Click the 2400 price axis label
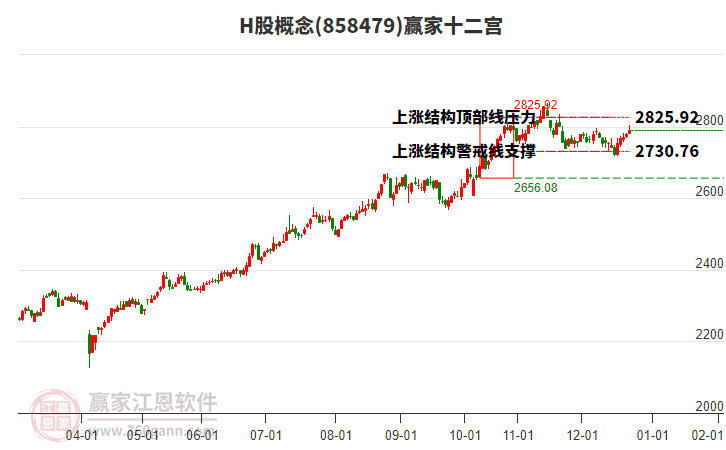 (709, 263)
